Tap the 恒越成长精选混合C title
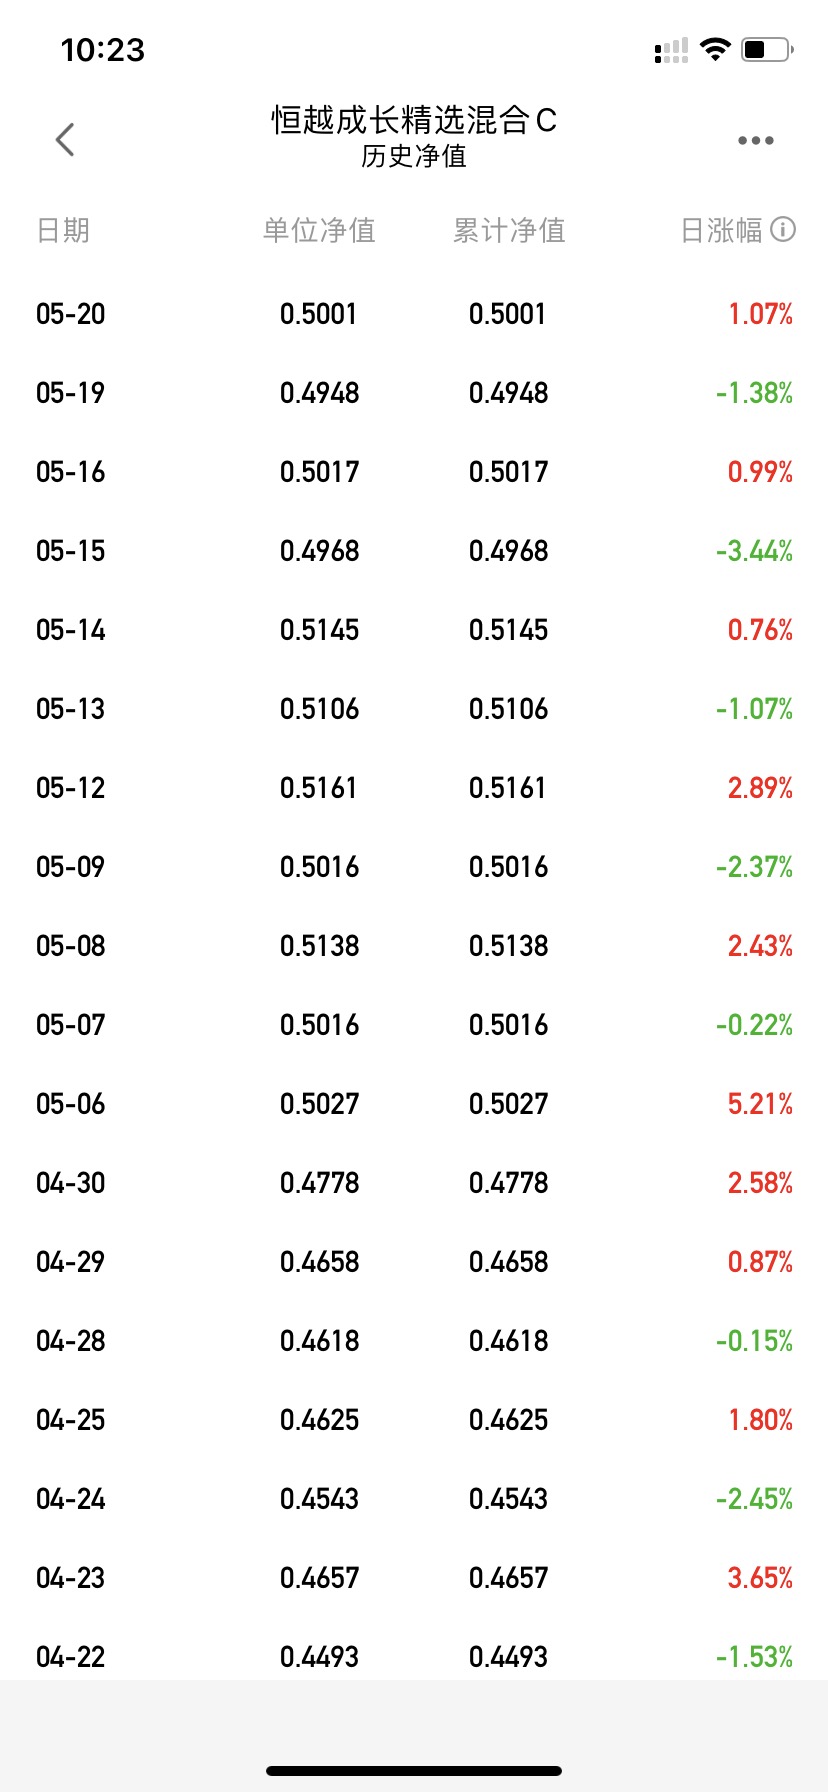Viewport: 828px width, 1792px height. click(414, 120)
